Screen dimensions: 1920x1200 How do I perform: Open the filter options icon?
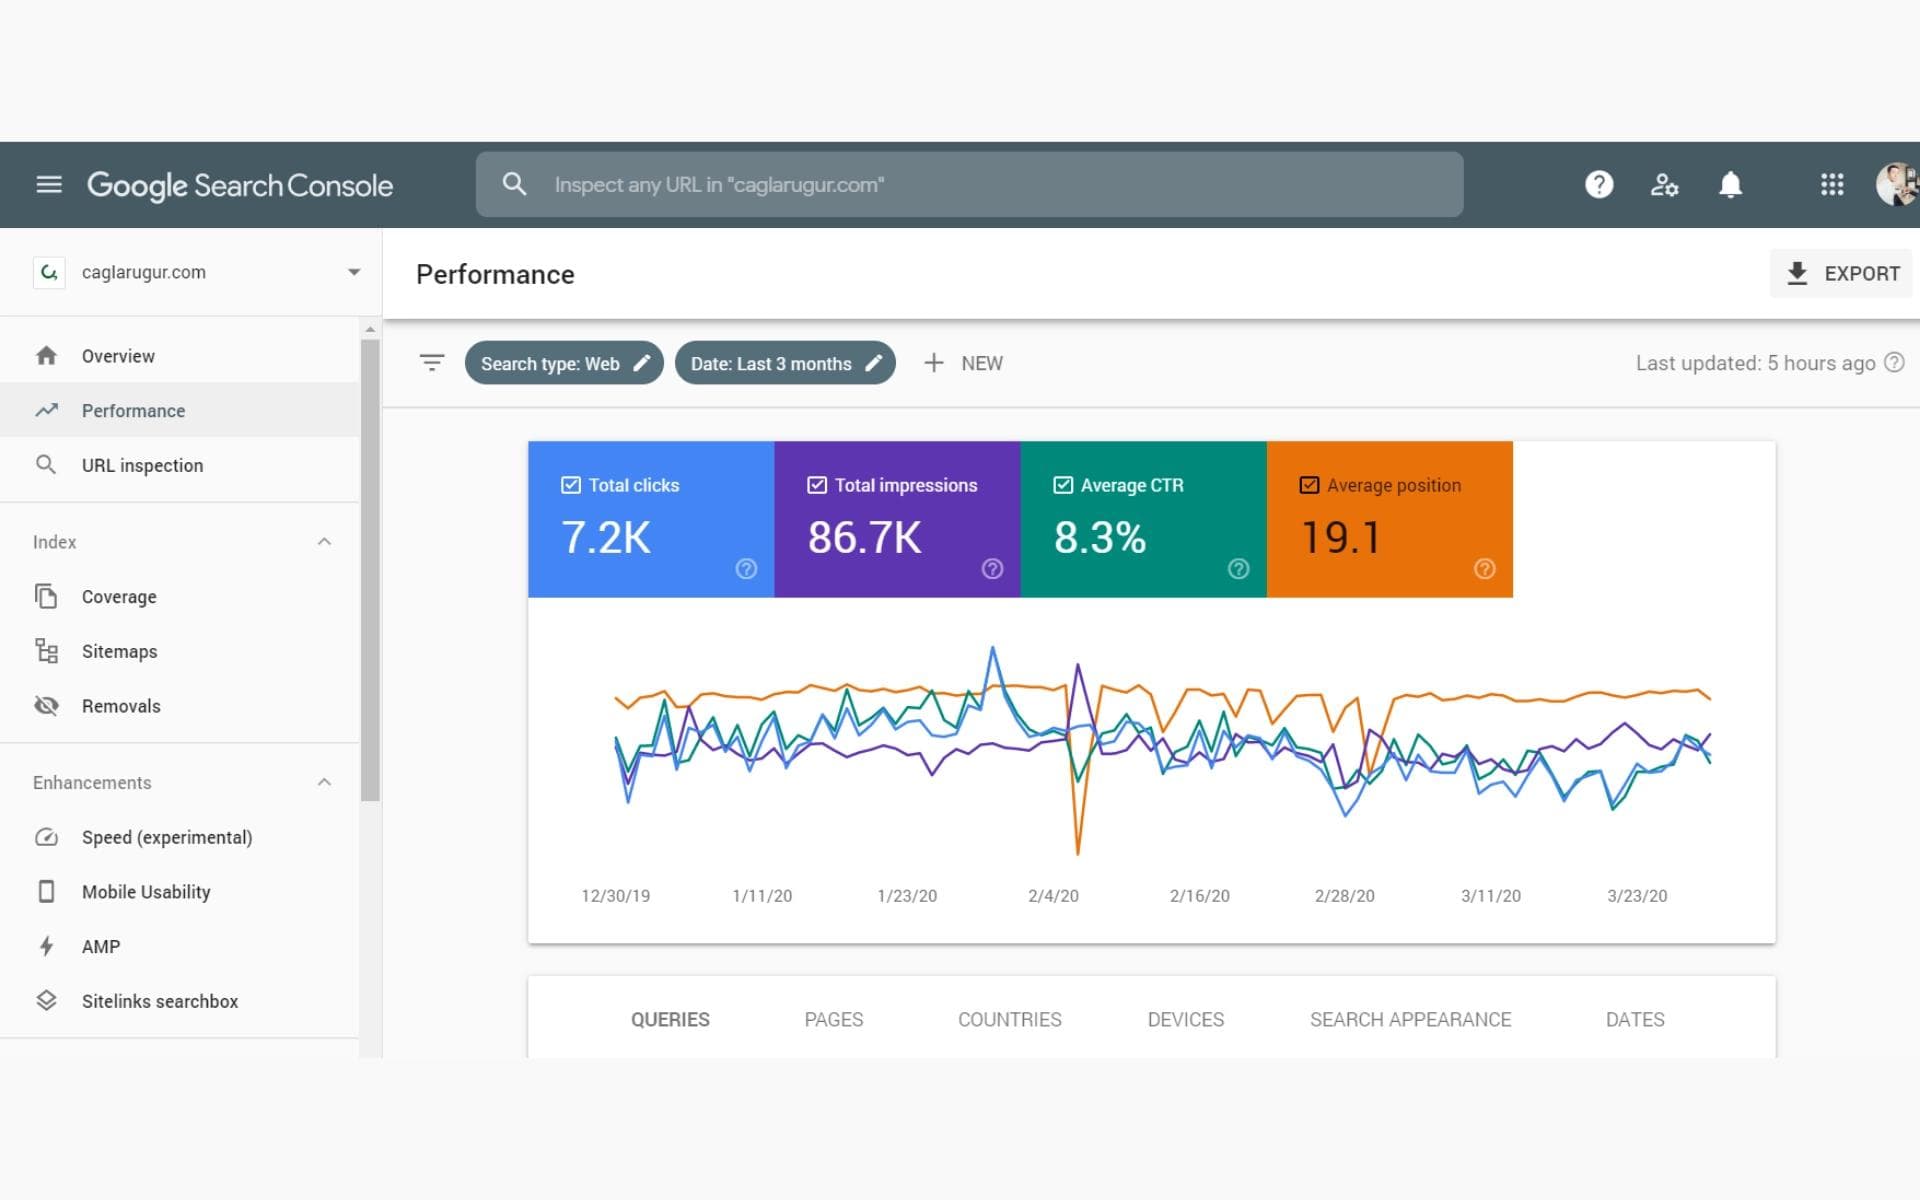click(x=432, y=363)
